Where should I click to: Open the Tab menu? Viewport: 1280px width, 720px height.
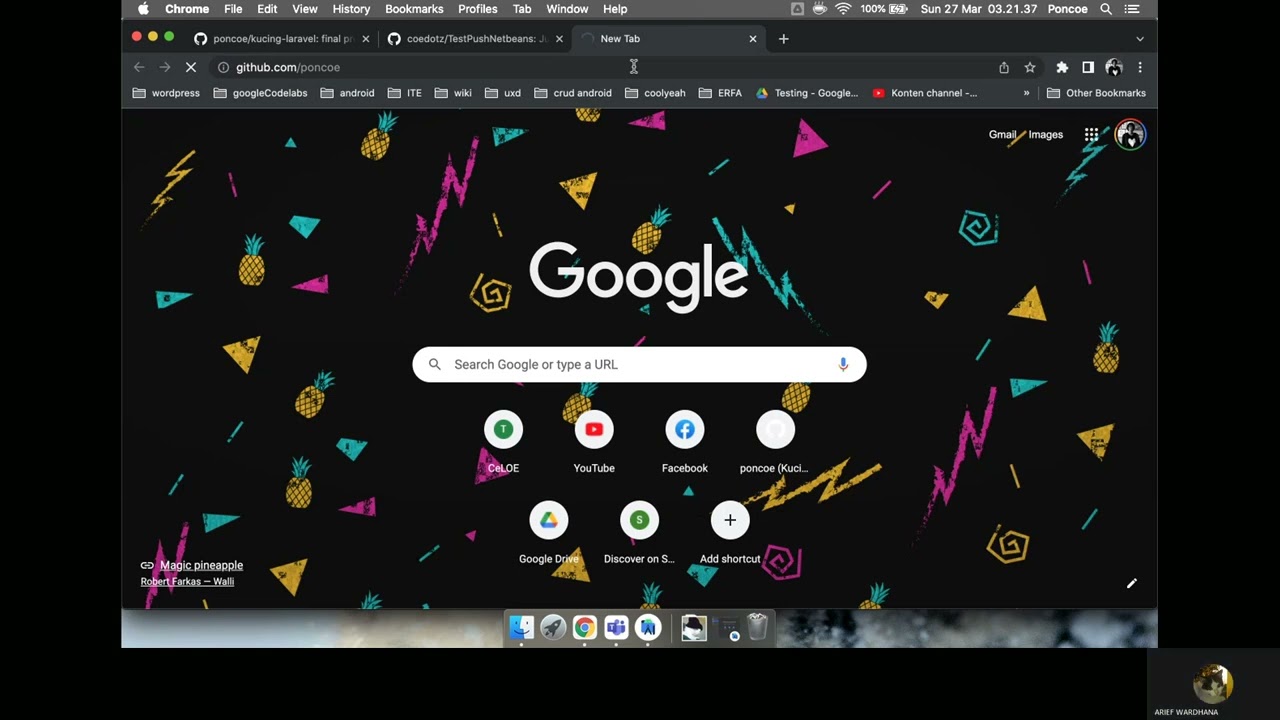pos(522,9)
